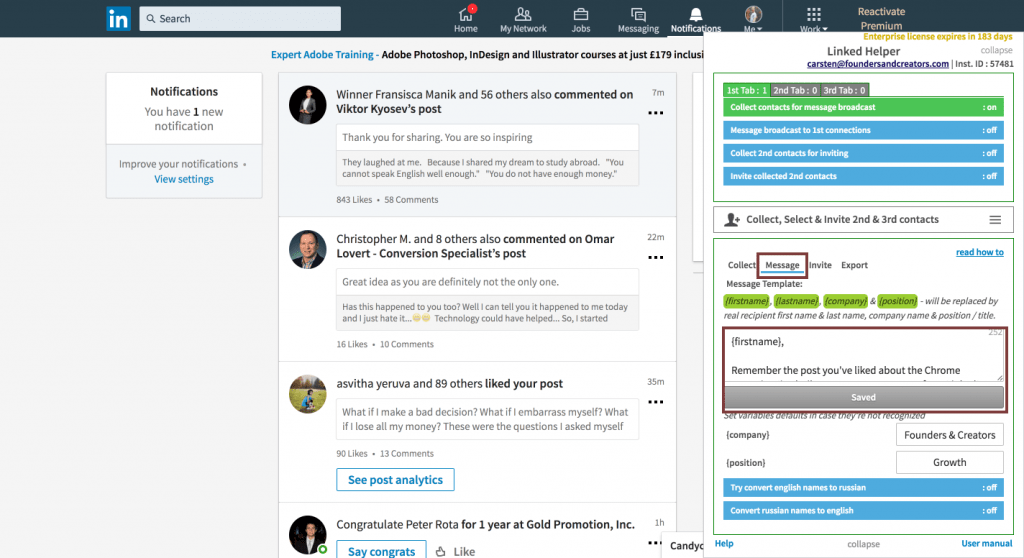
Task: Click the add-contact icon in Collect, Select & Invite bar
Action: click(x=732, y=220)
